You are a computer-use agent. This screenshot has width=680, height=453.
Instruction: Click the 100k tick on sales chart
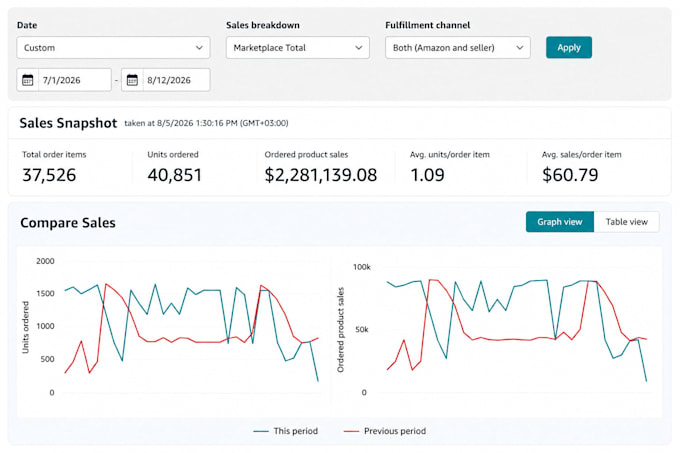coord(362,267)
